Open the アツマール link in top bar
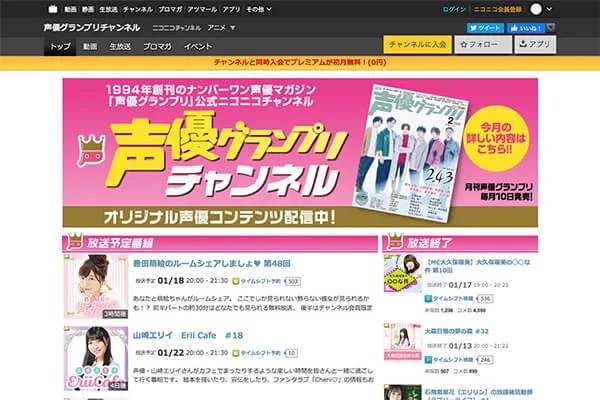 point(202,9)
